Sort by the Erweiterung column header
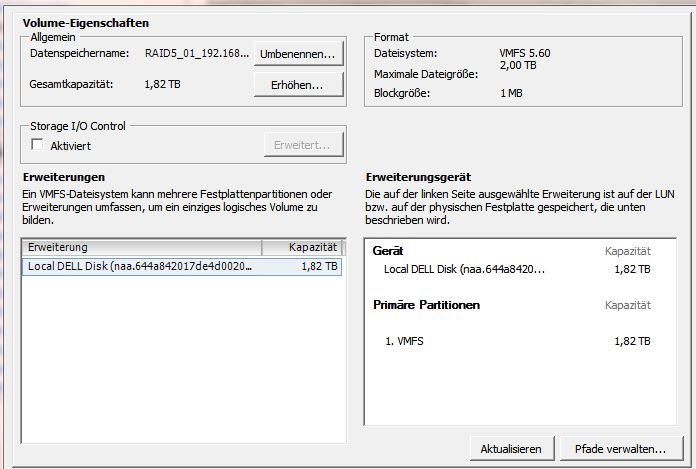Viewport: 696px width, 469px height. click(x=141, y=247)
